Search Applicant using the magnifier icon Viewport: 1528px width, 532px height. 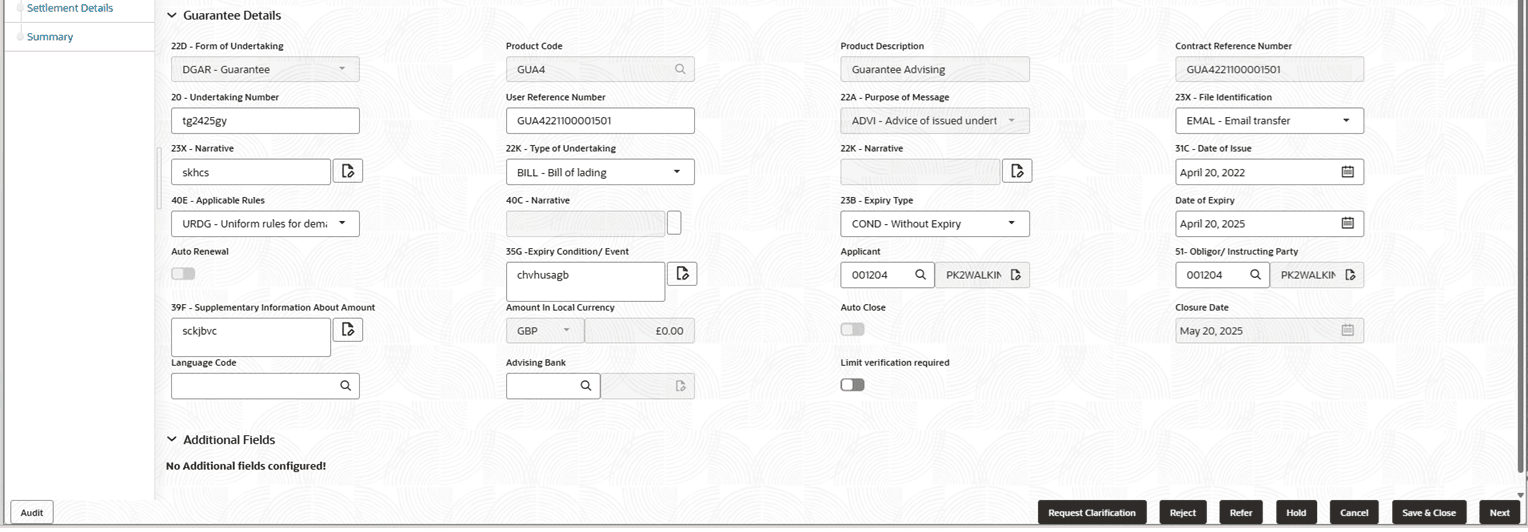[x=920, y=274]
